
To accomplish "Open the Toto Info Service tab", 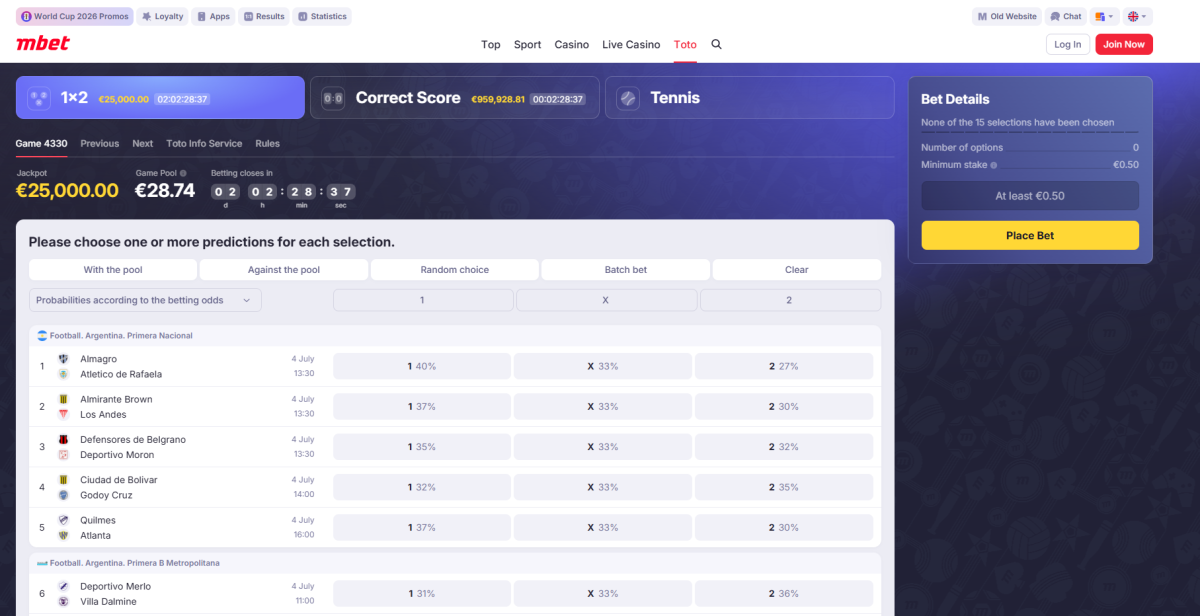I will tap(204, 143).
